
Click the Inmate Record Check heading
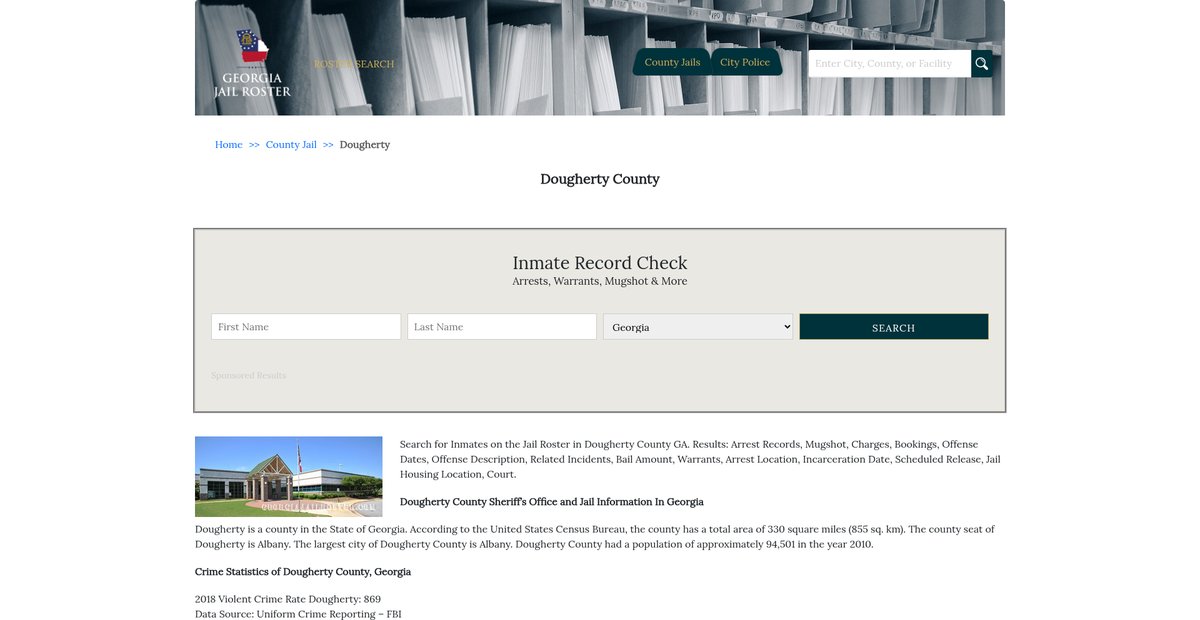coord(600,263)
